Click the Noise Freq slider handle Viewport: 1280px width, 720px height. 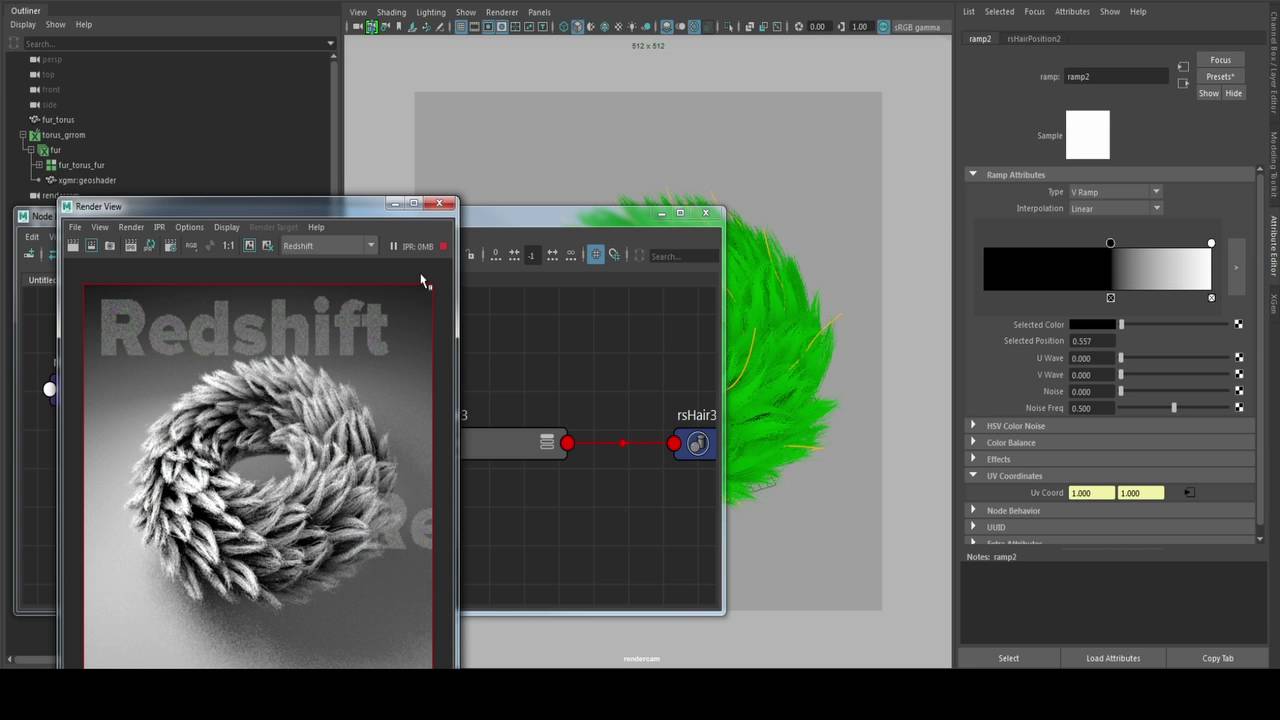point(1174,408)
